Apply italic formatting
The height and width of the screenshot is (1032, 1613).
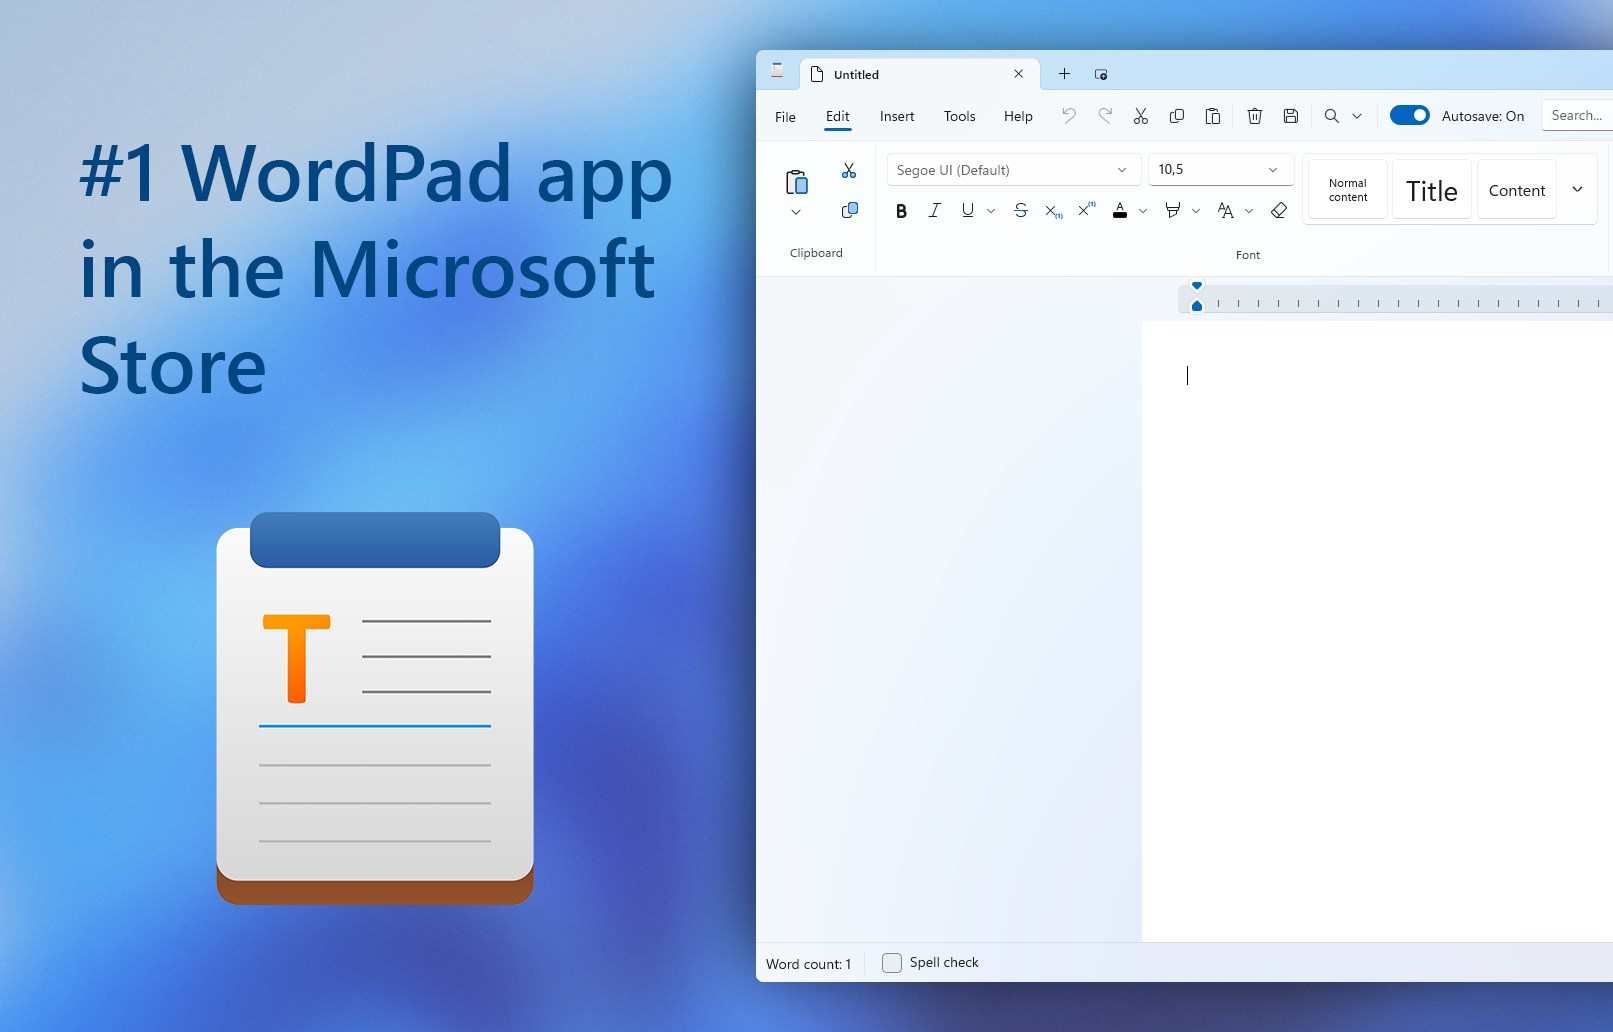pos(935,211)
